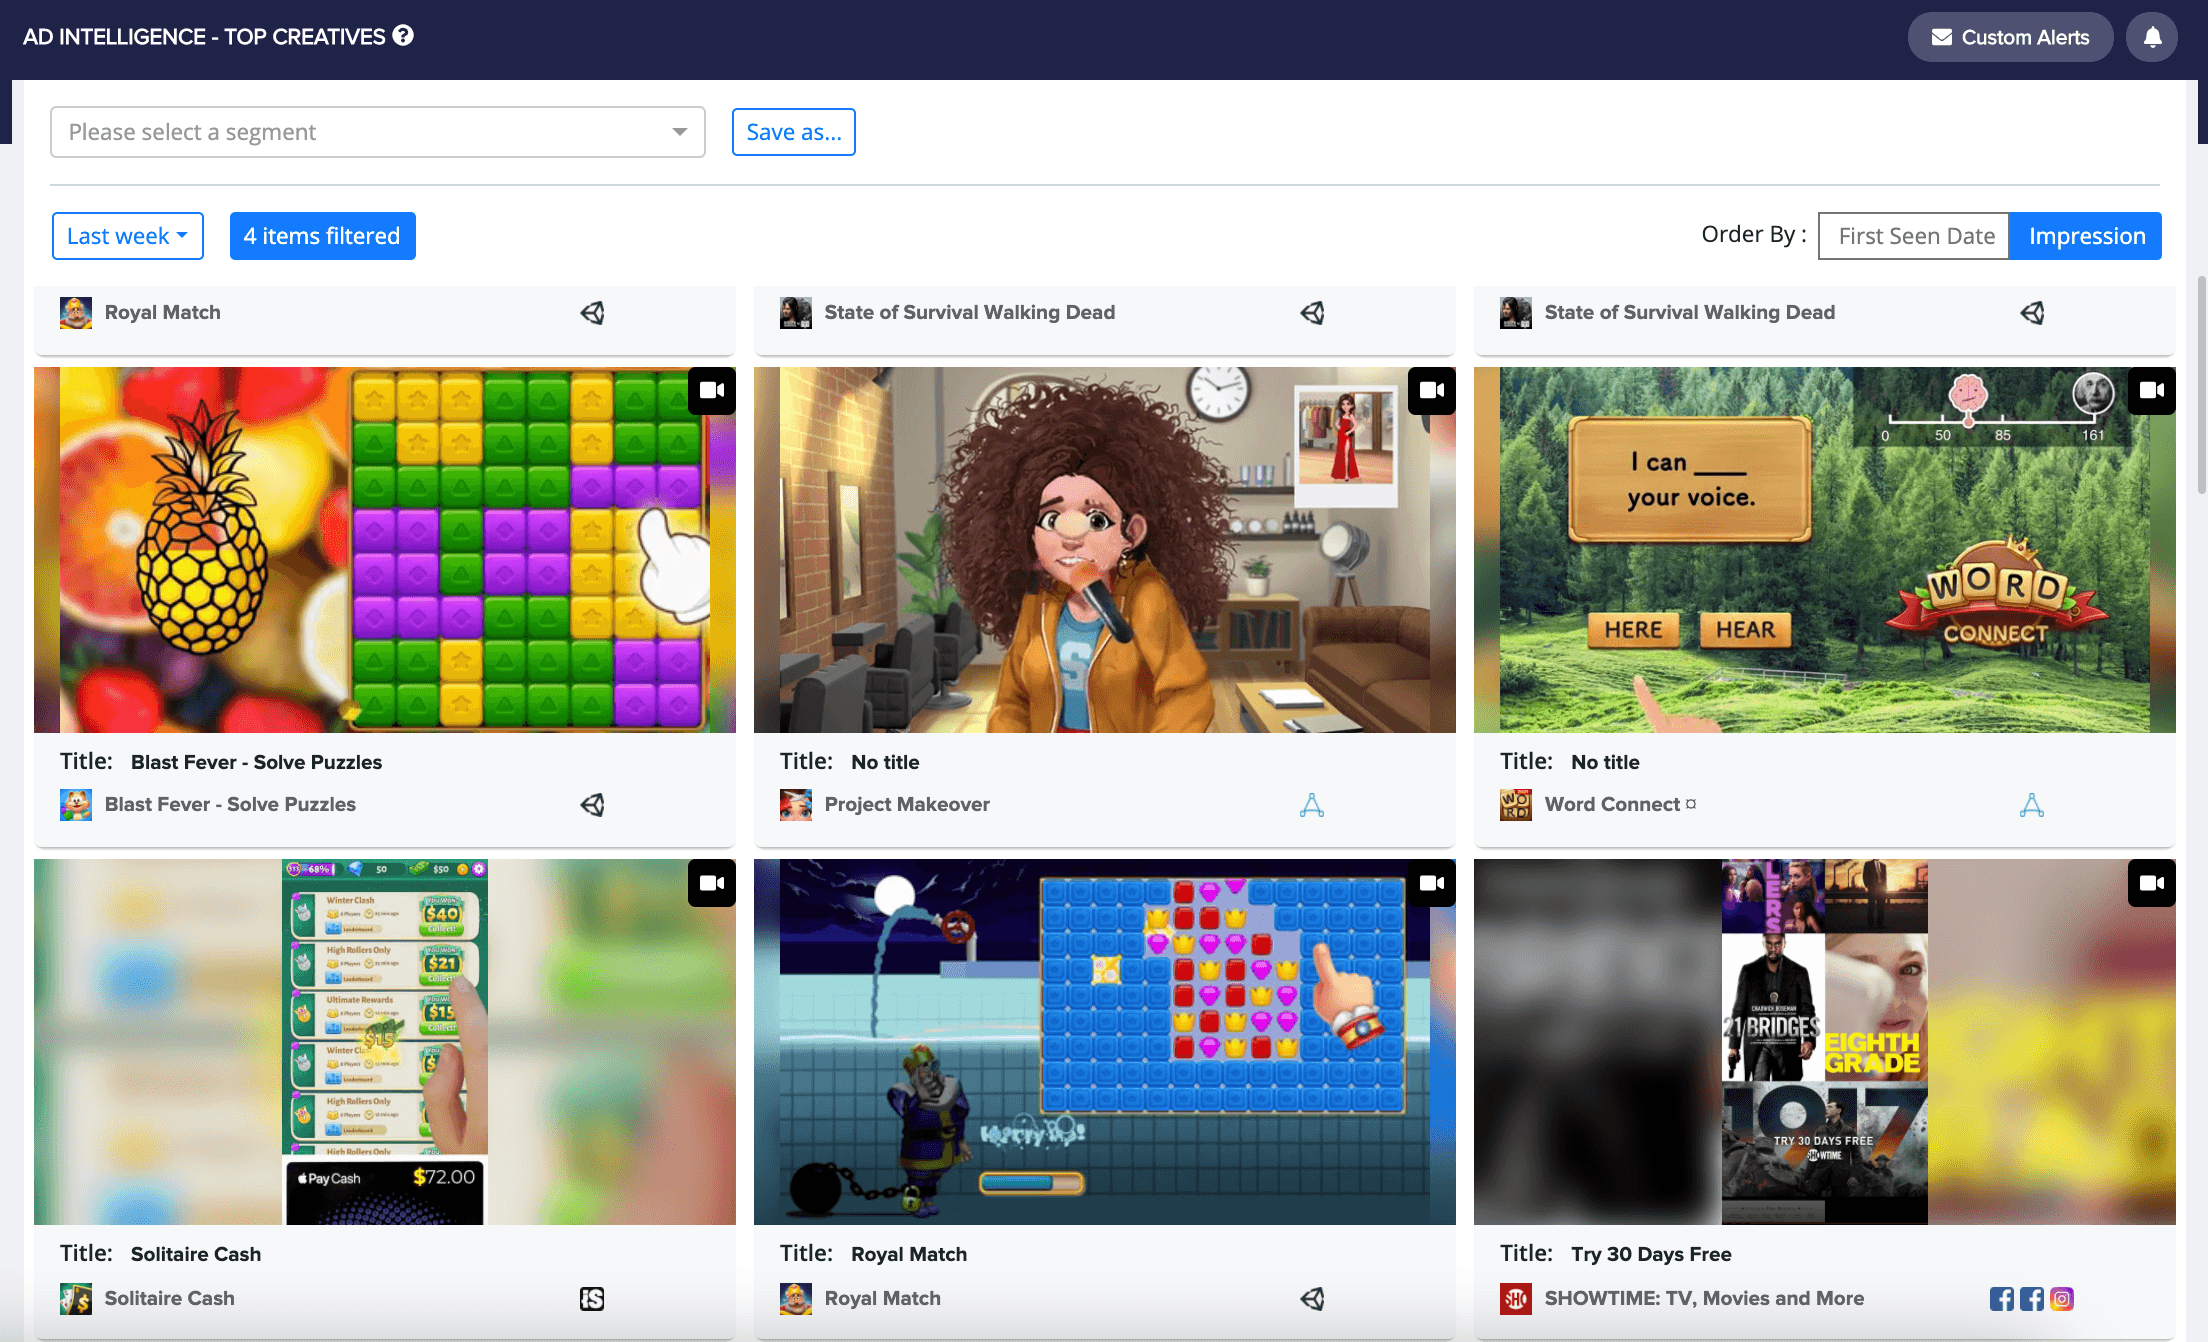The height and width of the screenshot is (1342, 2208).
Task: Click second Facebook icon beside SHOWTIME
Action: pyautogui.click(x=2032, y=1299)
